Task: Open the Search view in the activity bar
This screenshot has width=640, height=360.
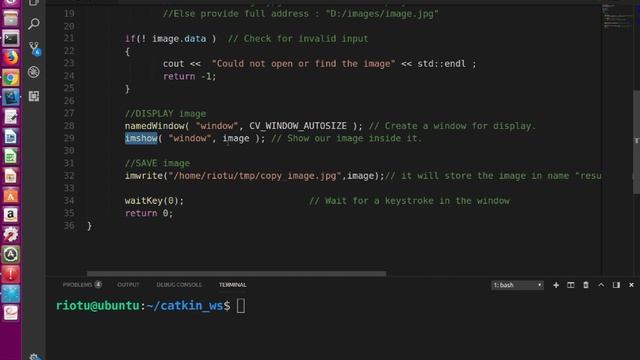Action: coord(33,24)
